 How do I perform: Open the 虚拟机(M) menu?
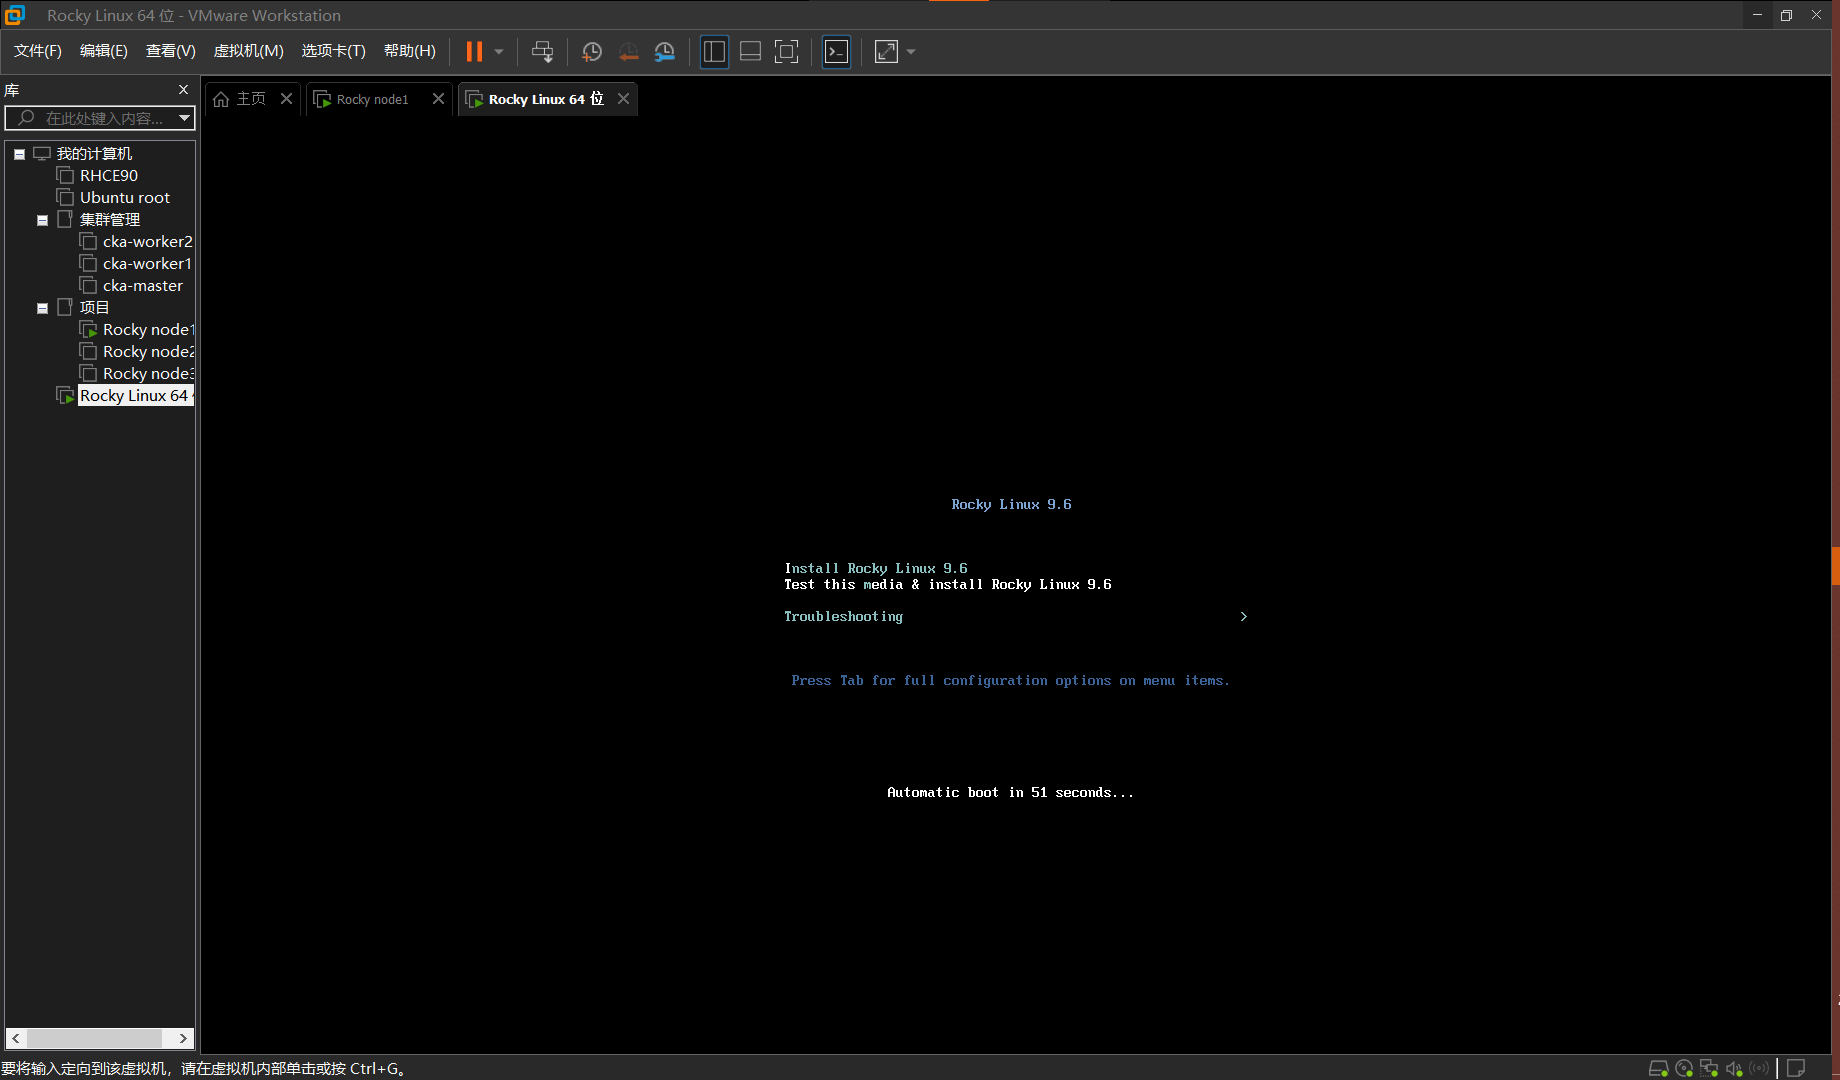(x=248, y=51)
